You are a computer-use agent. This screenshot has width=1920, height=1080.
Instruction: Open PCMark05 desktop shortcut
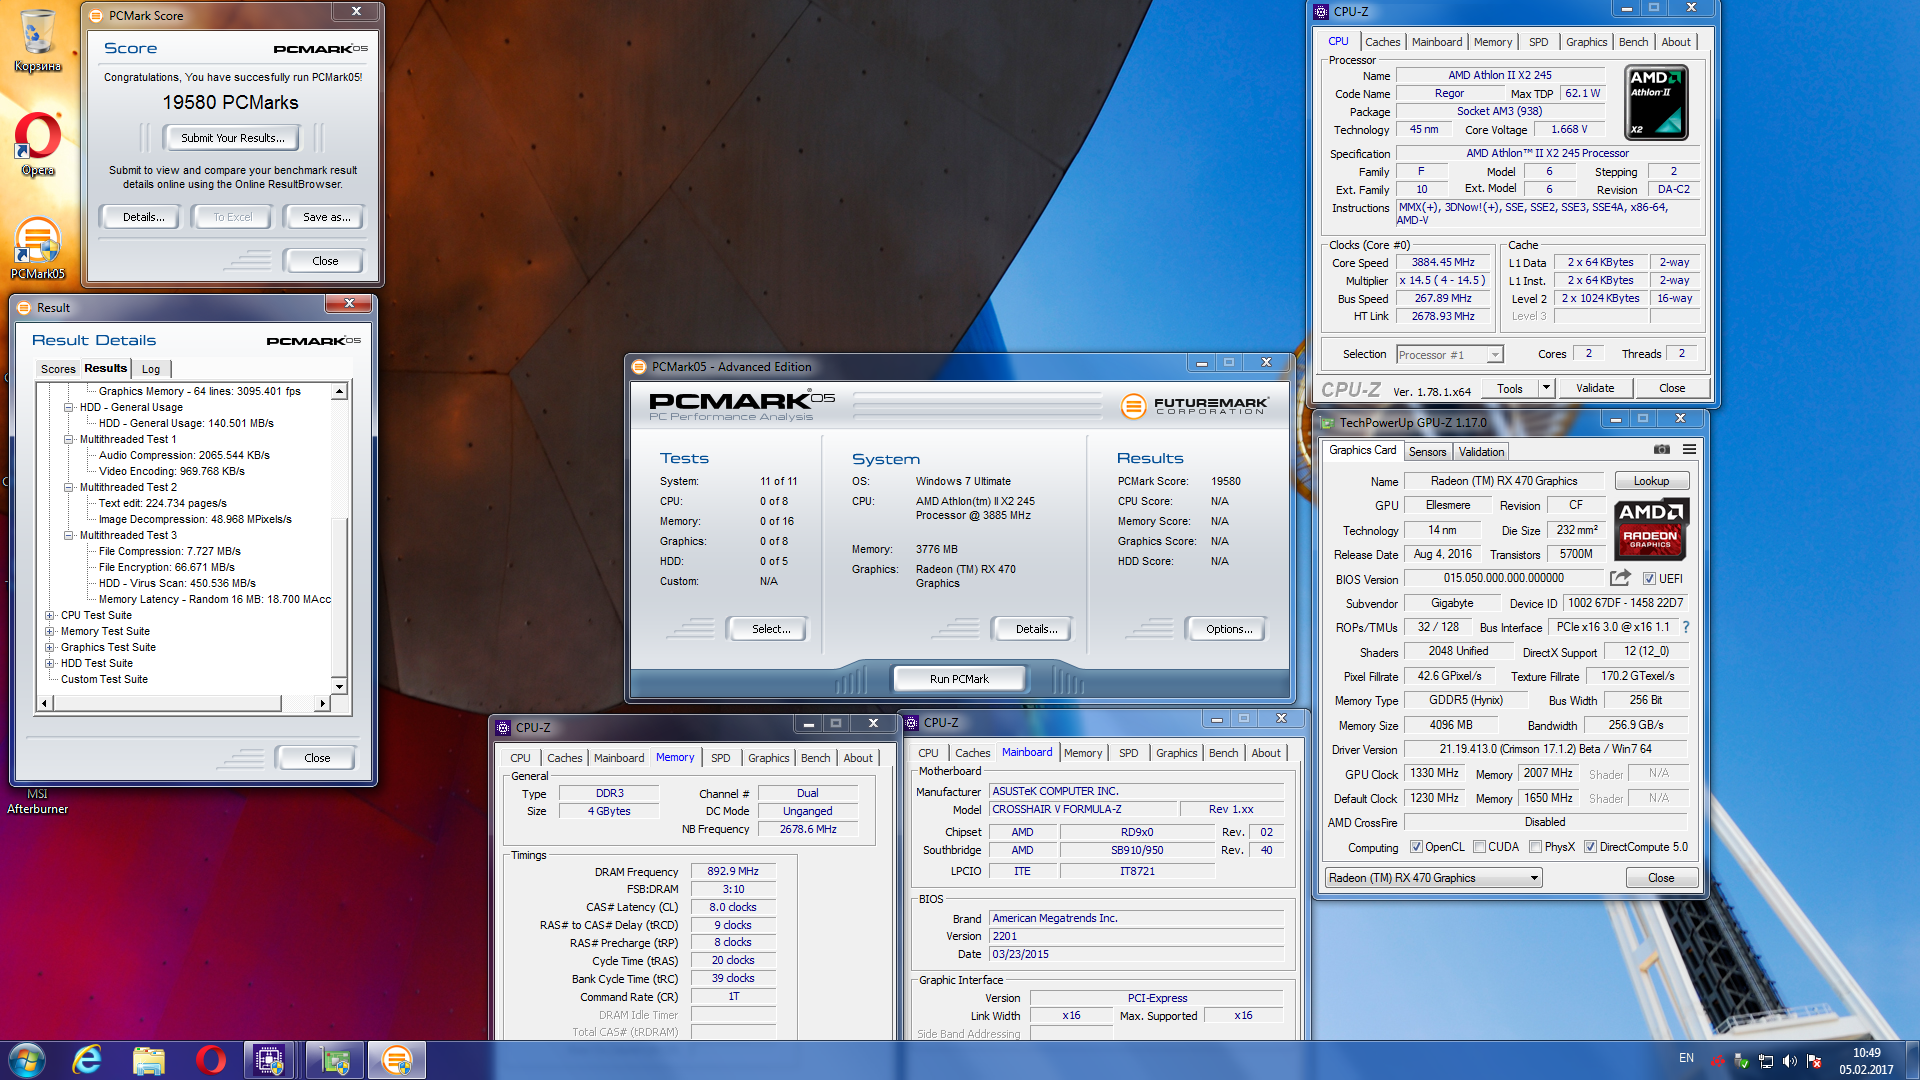click(38, 249)
